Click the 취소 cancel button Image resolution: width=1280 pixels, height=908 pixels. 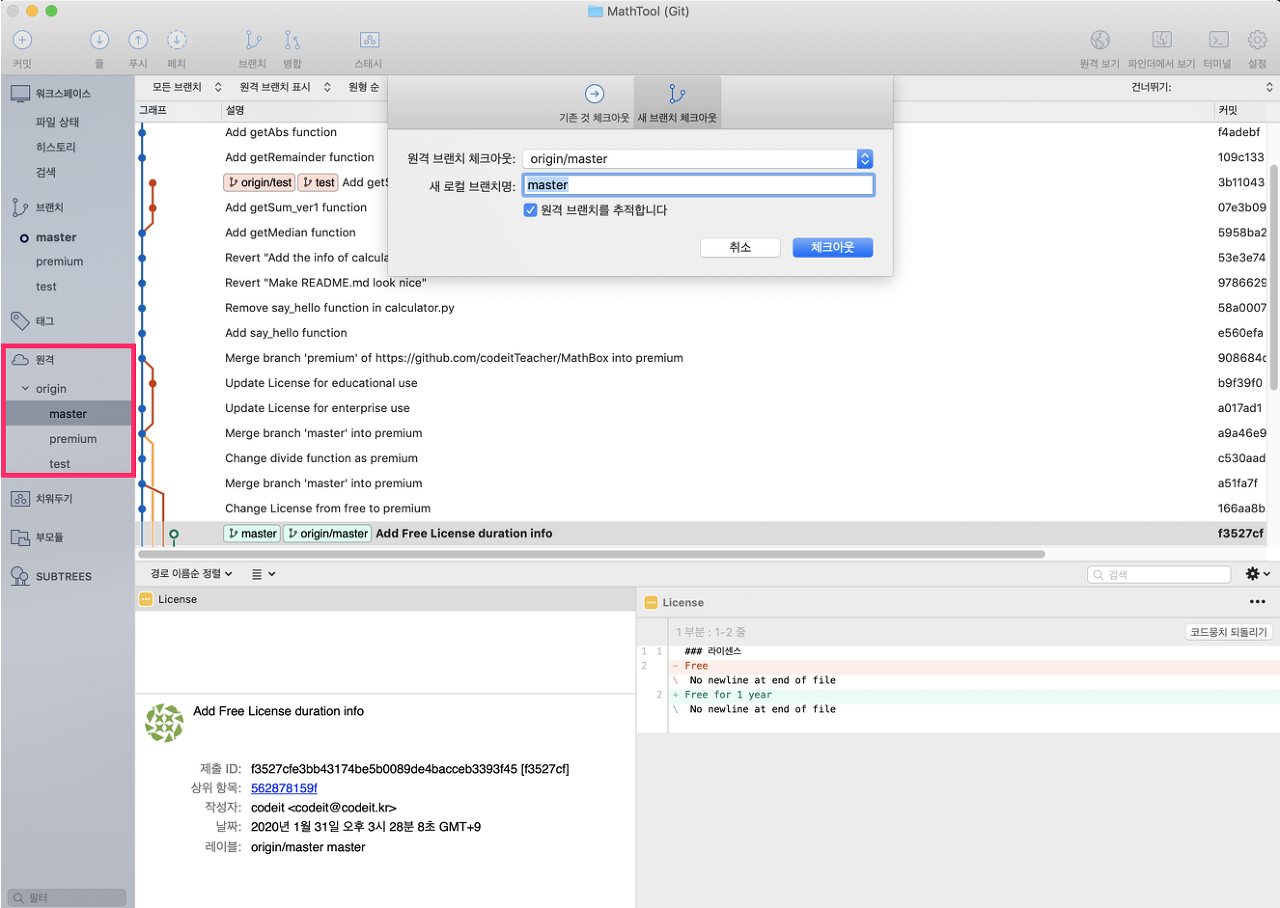740,247
